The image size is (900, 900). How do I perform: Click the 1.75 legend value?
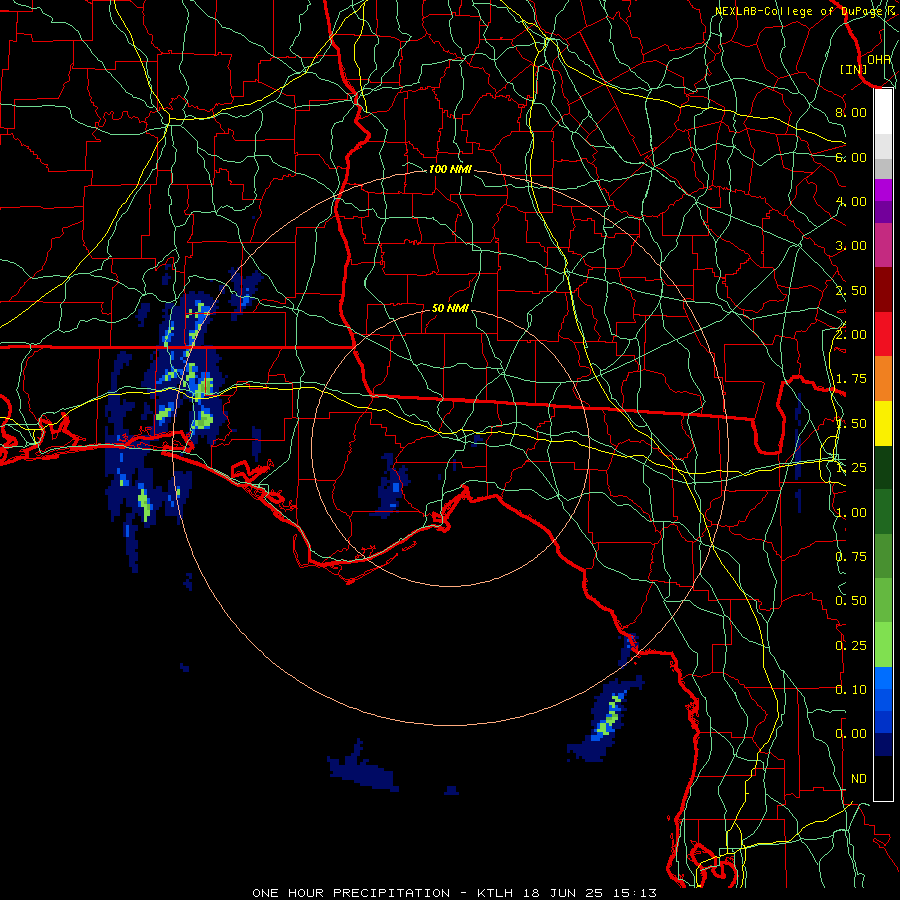point(851,379)
